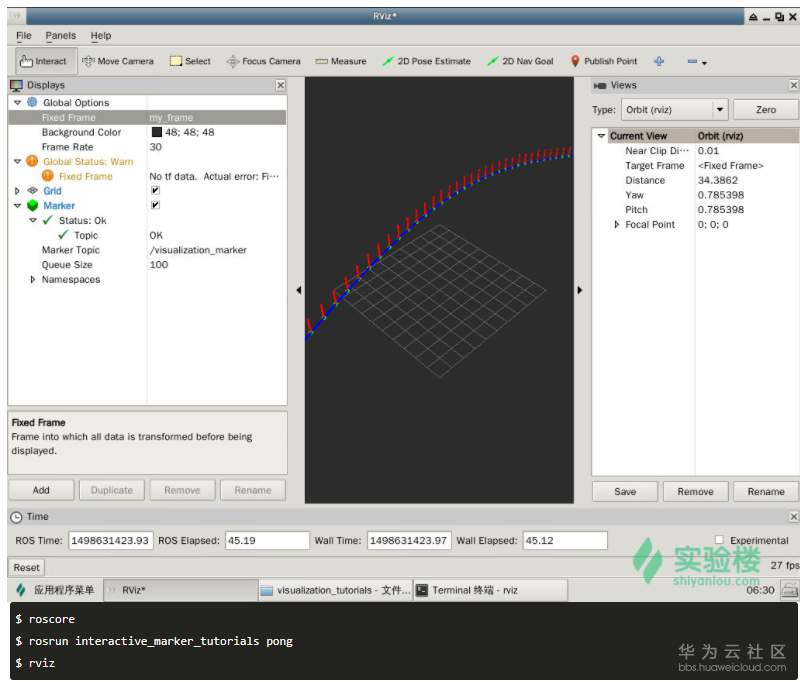Screen dimensions: 800x682
Task: Uncheck the Marker display checkbox
Action: click(x=155, y=205)
